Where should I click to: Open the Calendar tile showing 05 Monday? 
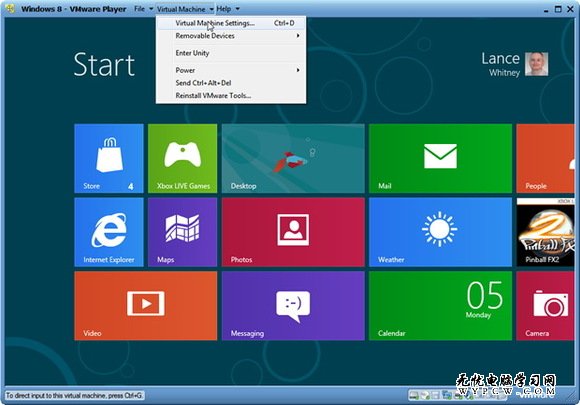click(440, 306)
